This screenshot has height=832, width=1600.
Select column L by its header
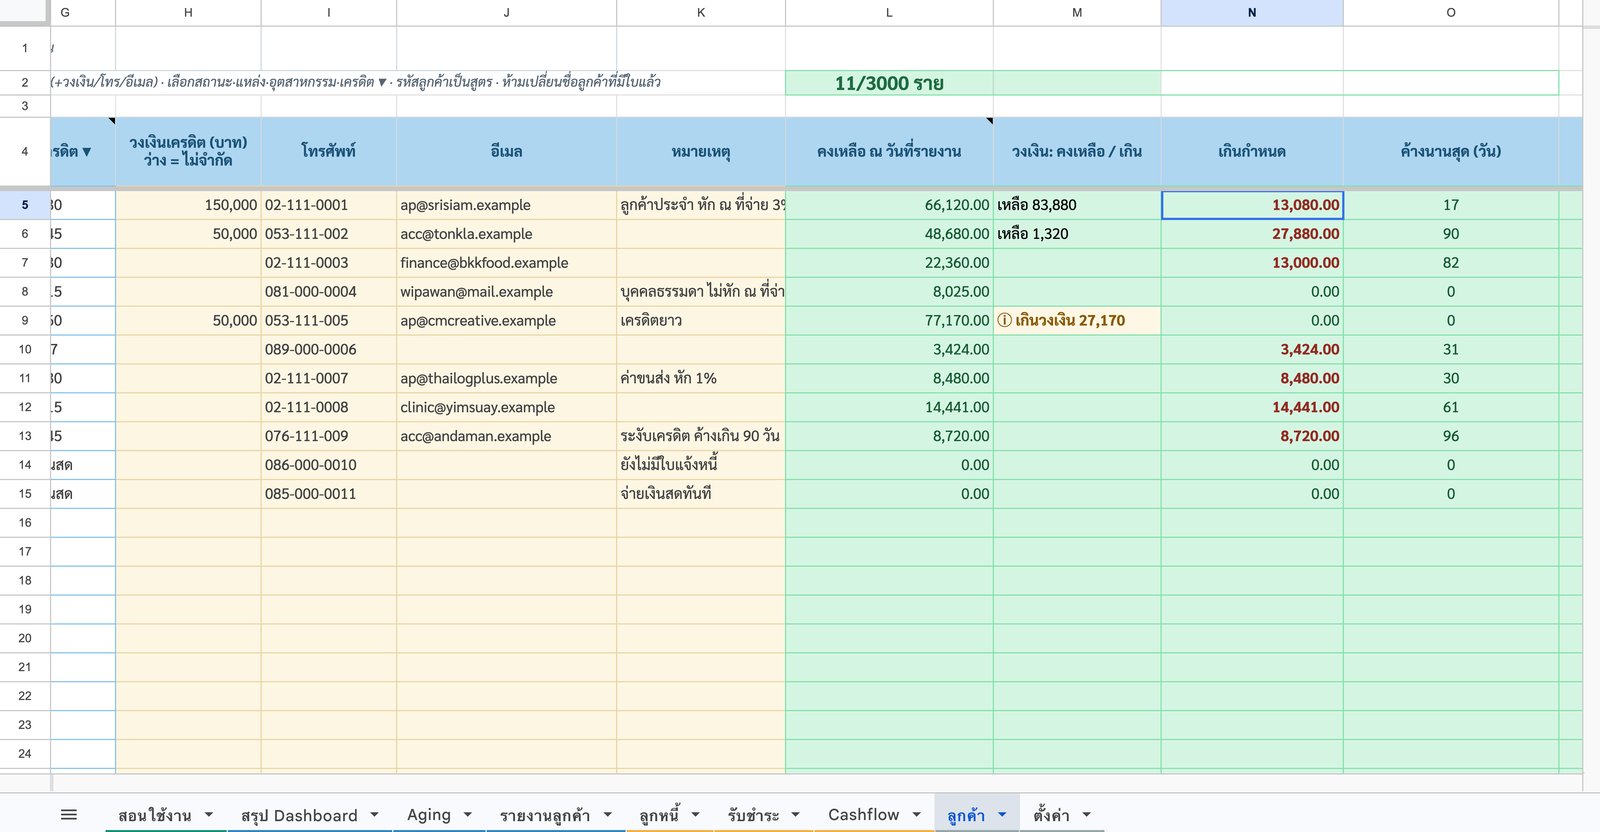(x=889, y=13)
